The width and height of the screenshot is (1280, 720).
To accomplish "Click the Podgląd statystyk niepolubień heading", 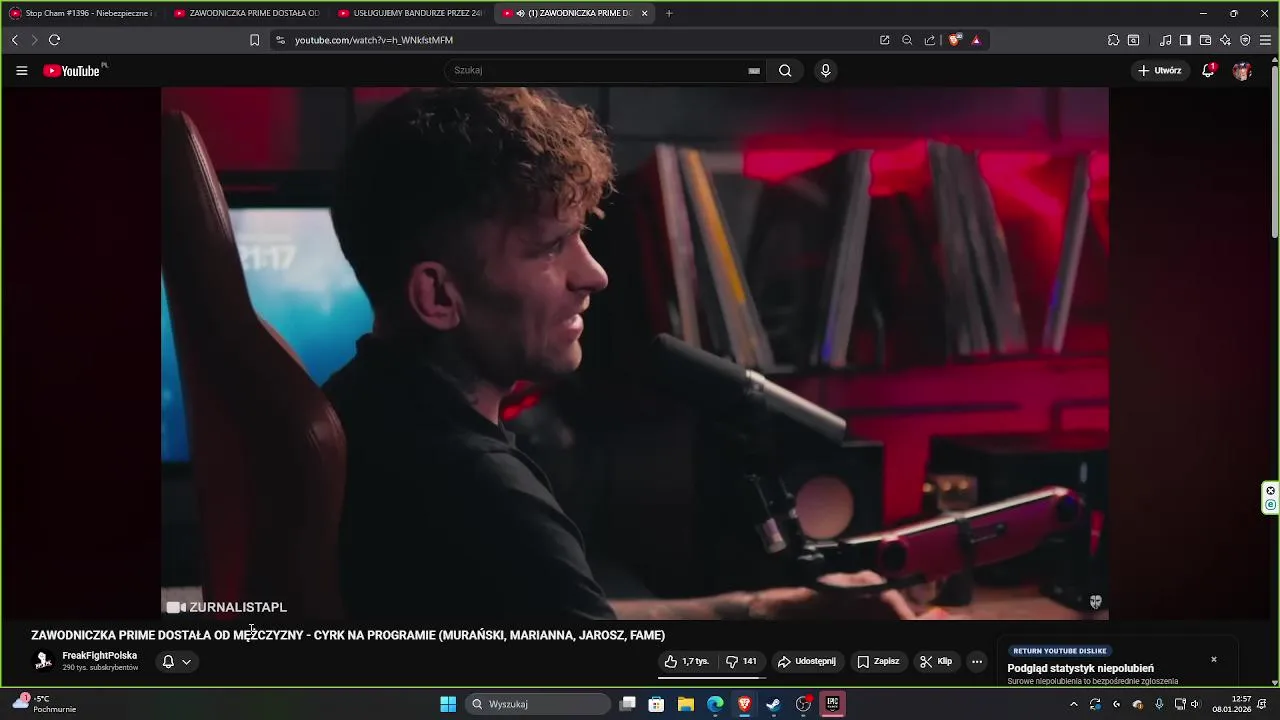I will pyautogui.click(x=1080, y=668).
